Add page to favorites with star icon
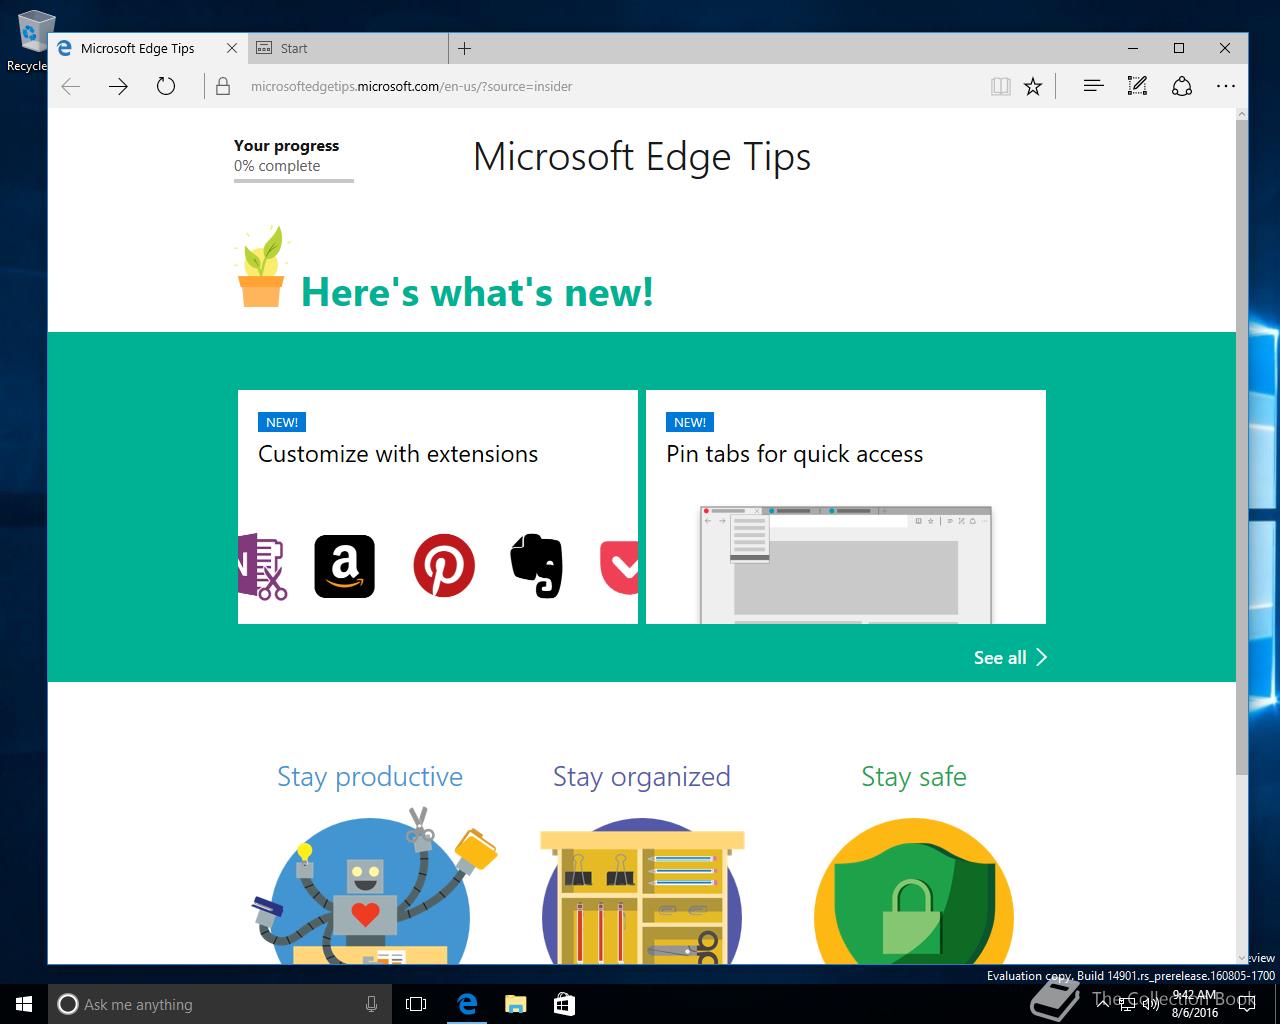 [1033, 87]
